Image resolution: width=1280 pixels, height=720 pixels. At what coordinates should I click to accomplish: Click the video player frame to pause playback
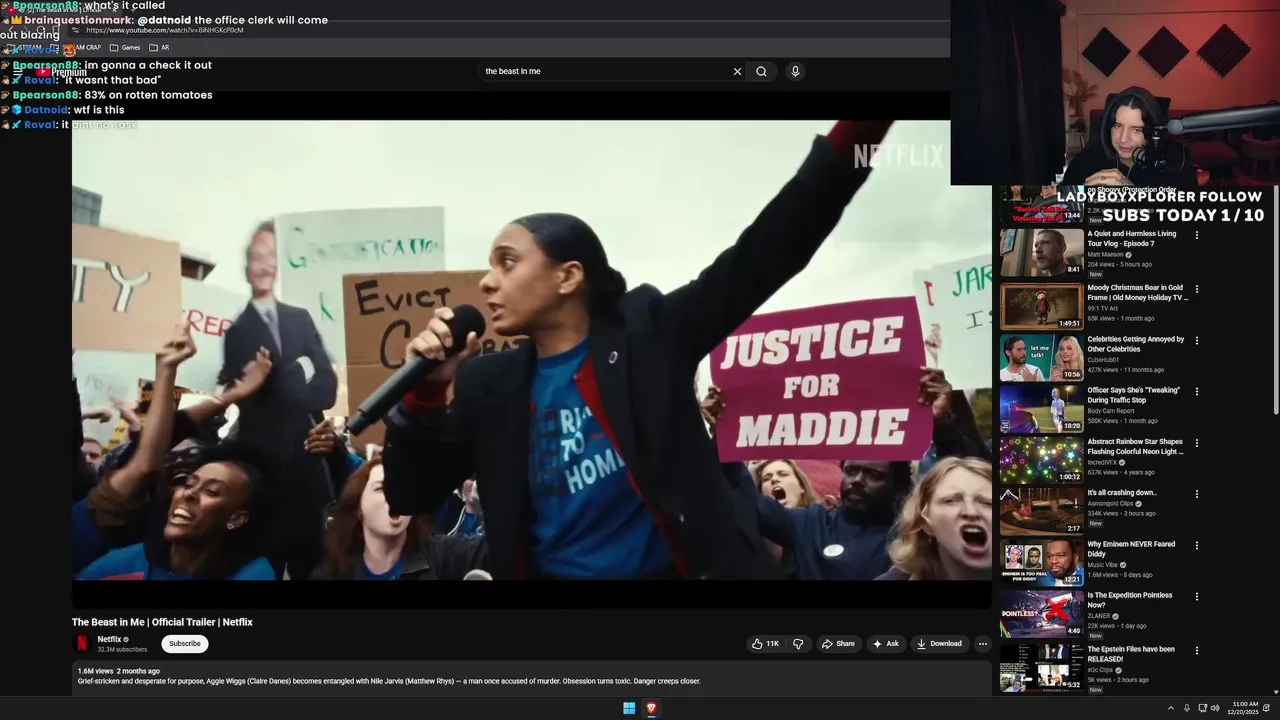pos(531,350)
